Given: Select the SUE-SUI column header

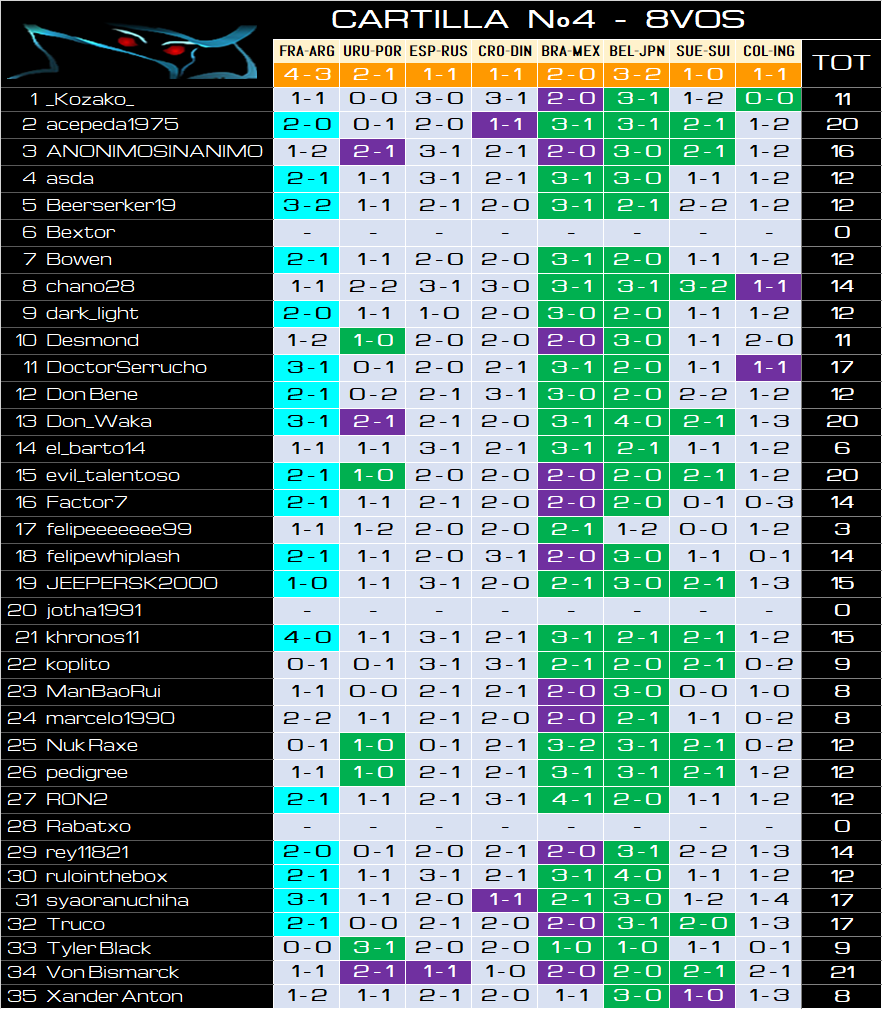Looking at the screenshot, I should point(703,51).
